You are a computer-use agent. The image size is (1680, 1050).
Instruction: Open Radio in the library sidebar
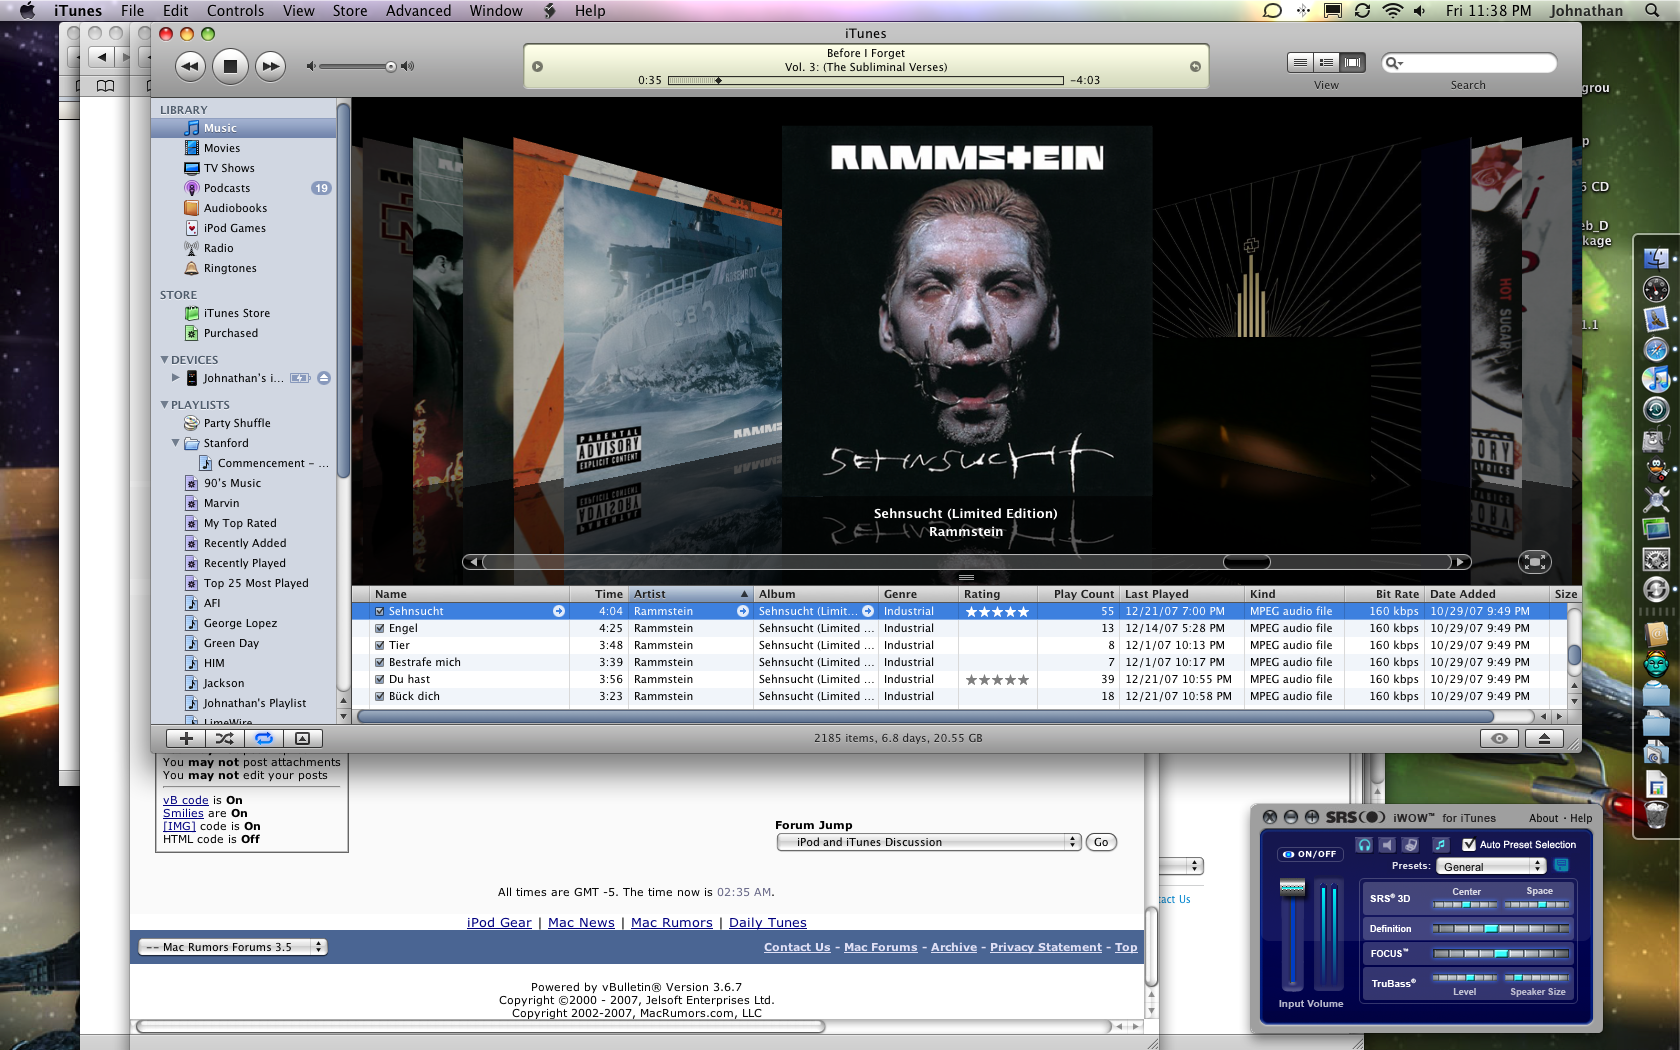(219, 248)
